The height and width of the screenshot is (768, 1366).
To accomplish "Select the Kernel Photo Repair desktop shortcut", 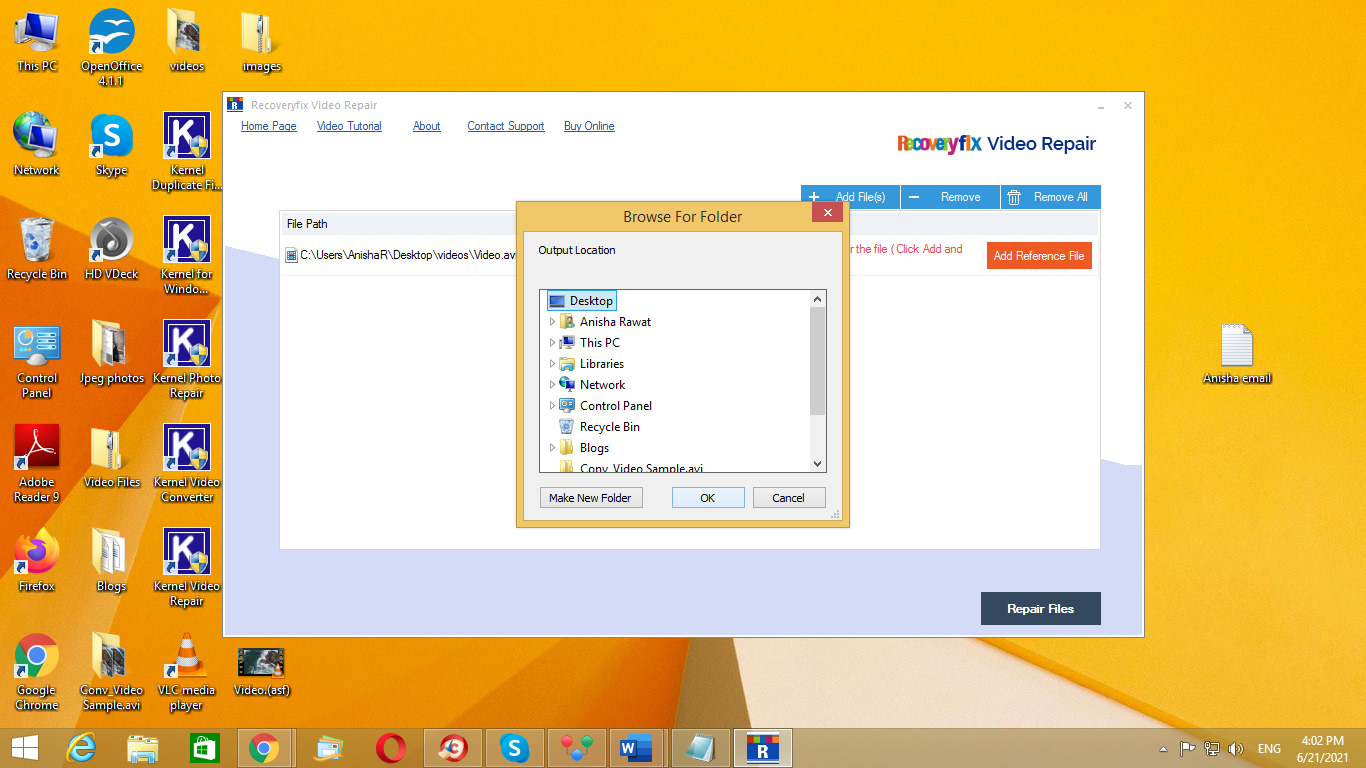I will click(x=187, y=360).
